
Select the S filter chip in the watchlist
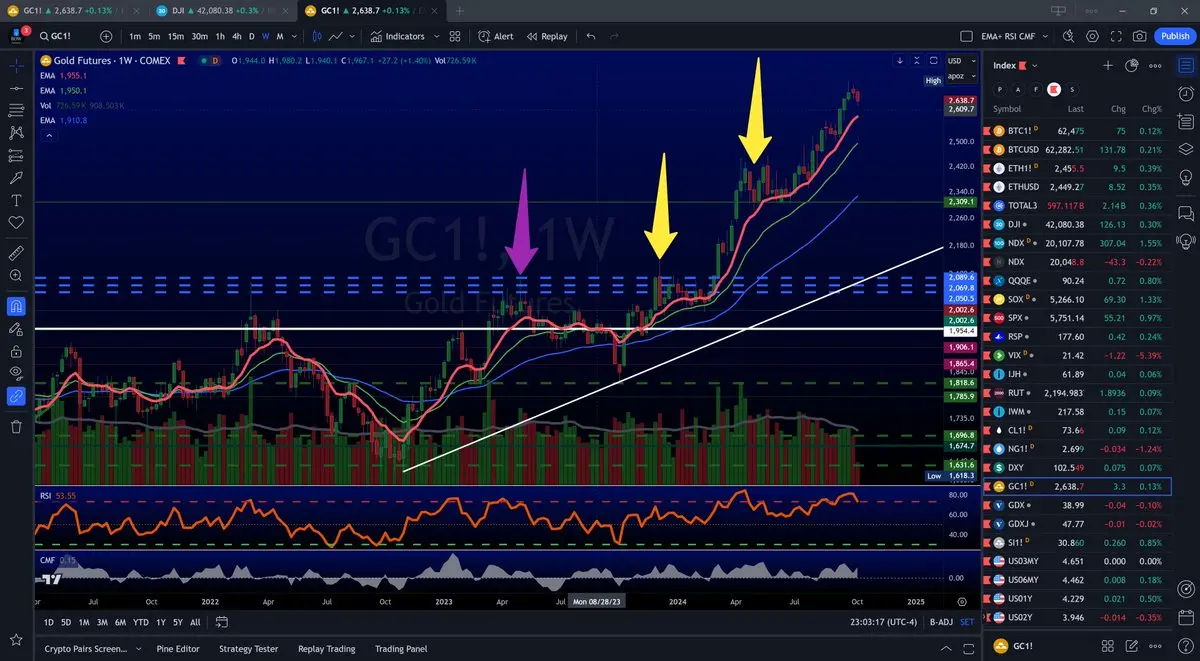[1072, 90]
